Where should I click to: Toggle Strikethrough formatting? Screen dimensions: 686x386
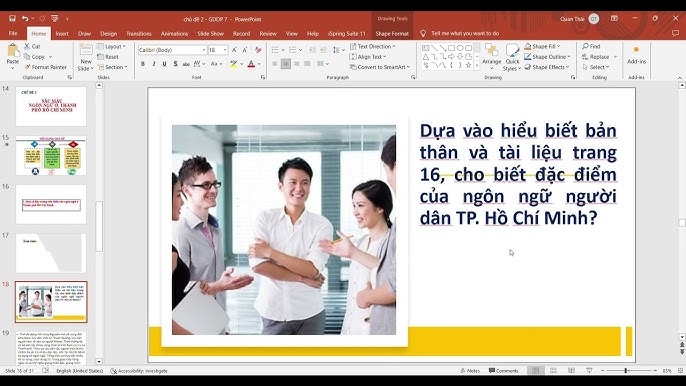click(186, 64)
